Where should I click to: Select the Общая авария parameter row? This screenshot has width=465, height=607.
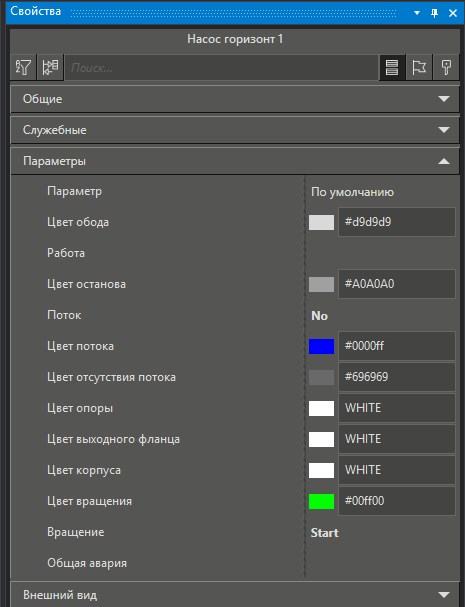point(235,563)
